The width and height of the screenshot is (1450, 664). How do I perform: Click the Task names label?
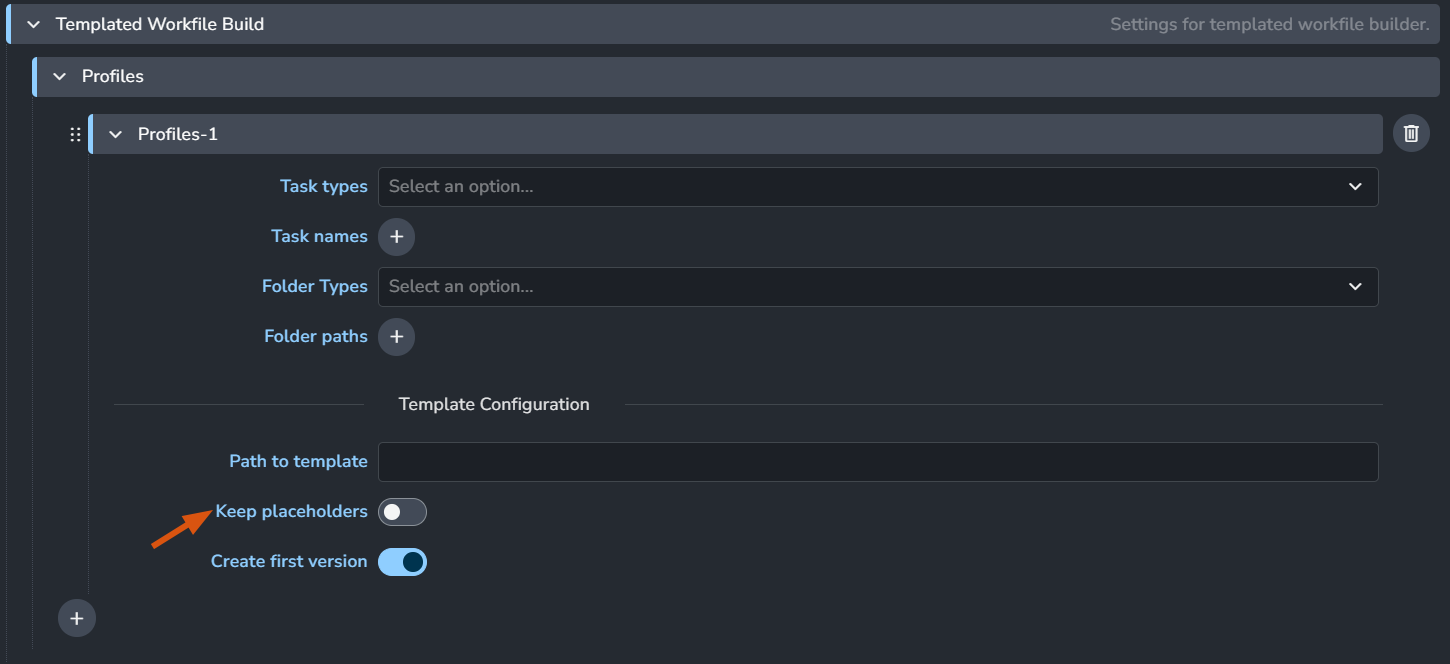[319, 237]
